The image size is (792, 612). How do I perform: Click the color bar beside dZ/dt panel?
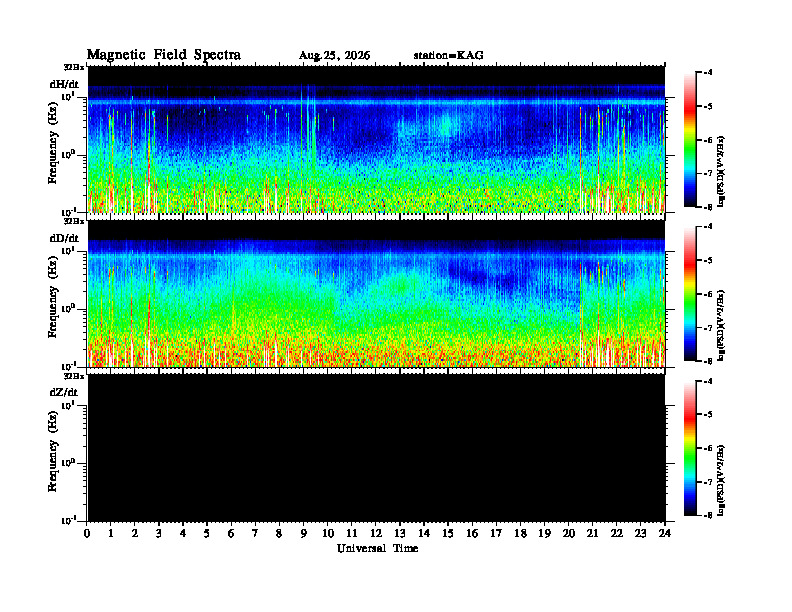[x=690, y=448]
